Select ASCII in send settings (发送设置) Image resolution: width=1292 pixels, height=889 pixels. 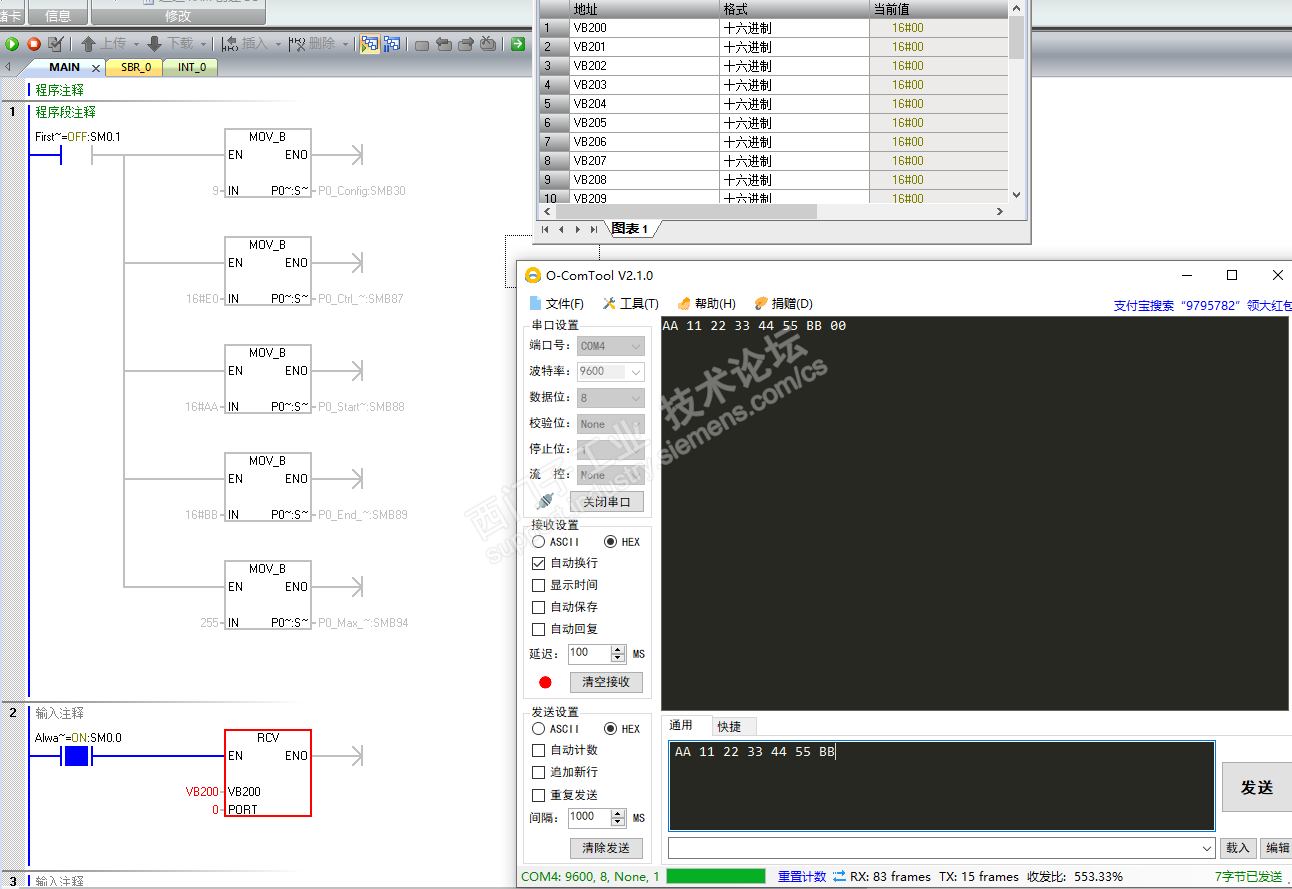click(538, 729)
